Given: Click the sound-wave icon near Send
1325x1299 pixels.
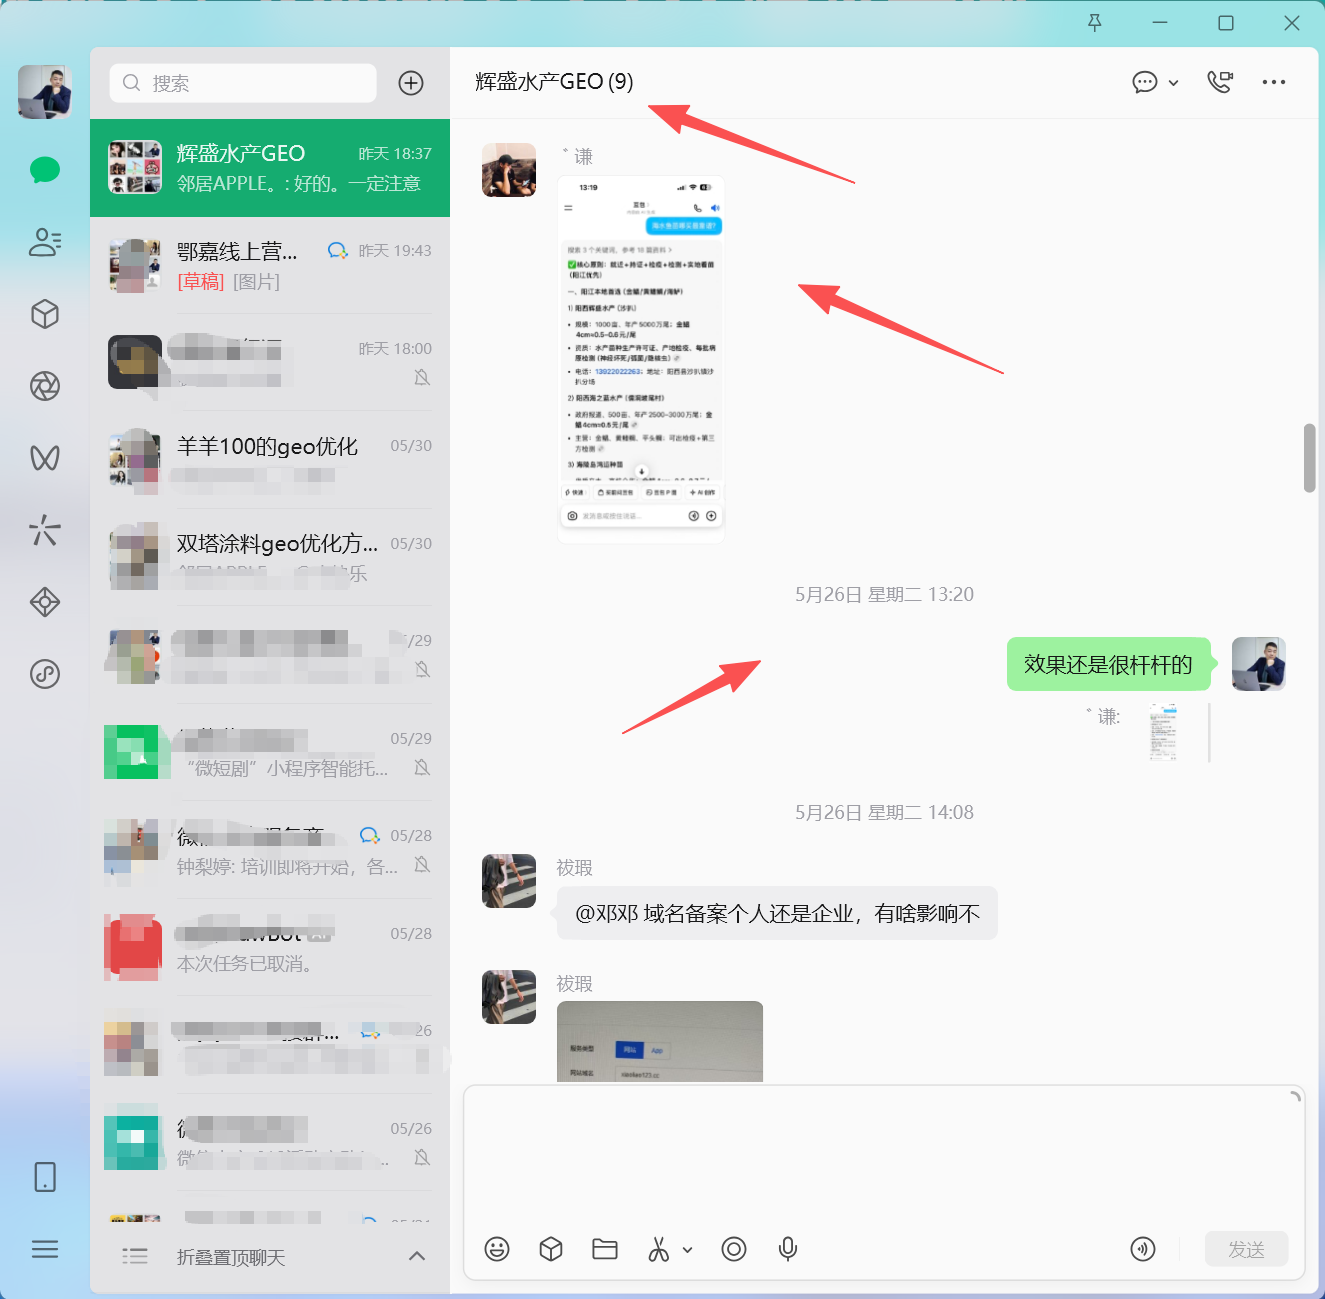Looking at the screenshot, I should tap(1143, 1249).
